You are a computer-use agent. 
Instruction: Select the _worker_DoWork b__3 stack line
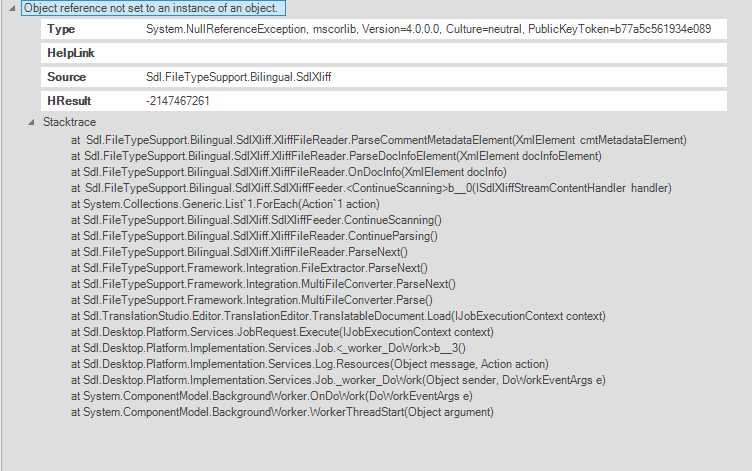click(x=268, y=348)
